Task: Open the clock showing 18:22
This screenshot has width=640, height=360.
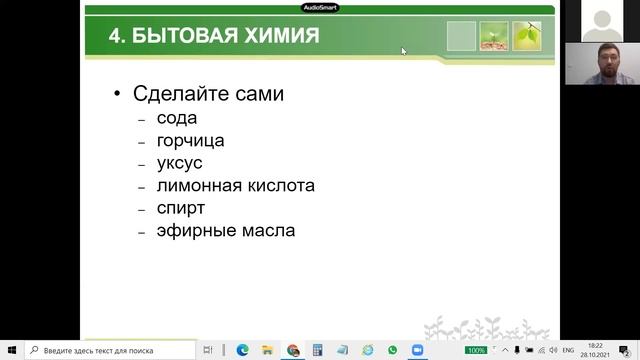Action: tap(595, 350)
